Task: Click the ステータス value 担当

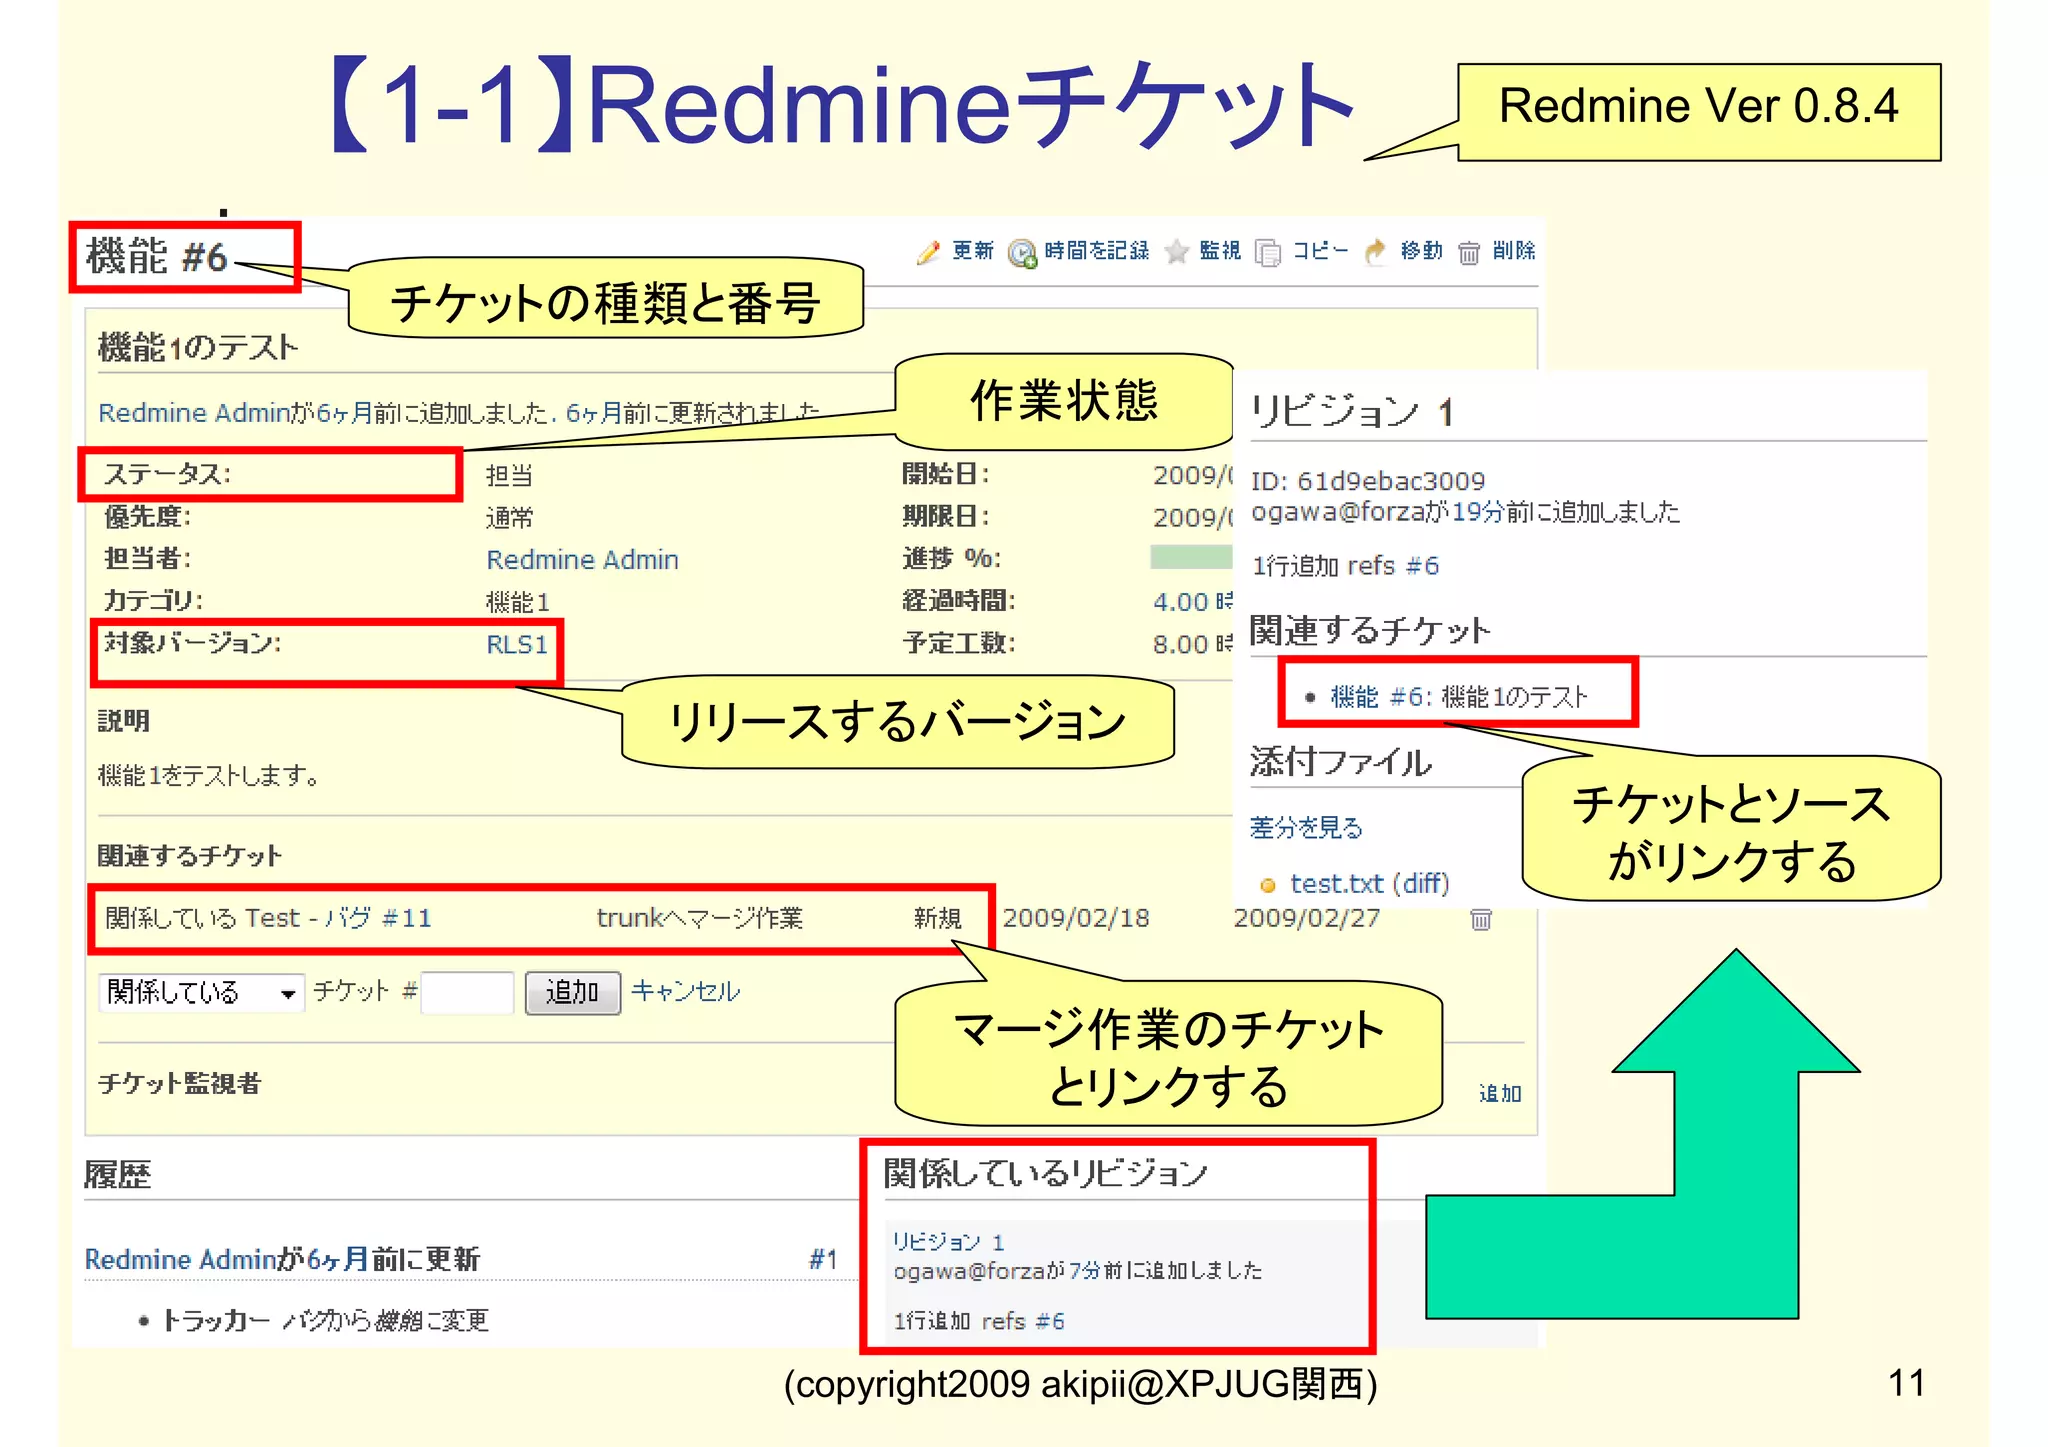Action: coord(509,476)
